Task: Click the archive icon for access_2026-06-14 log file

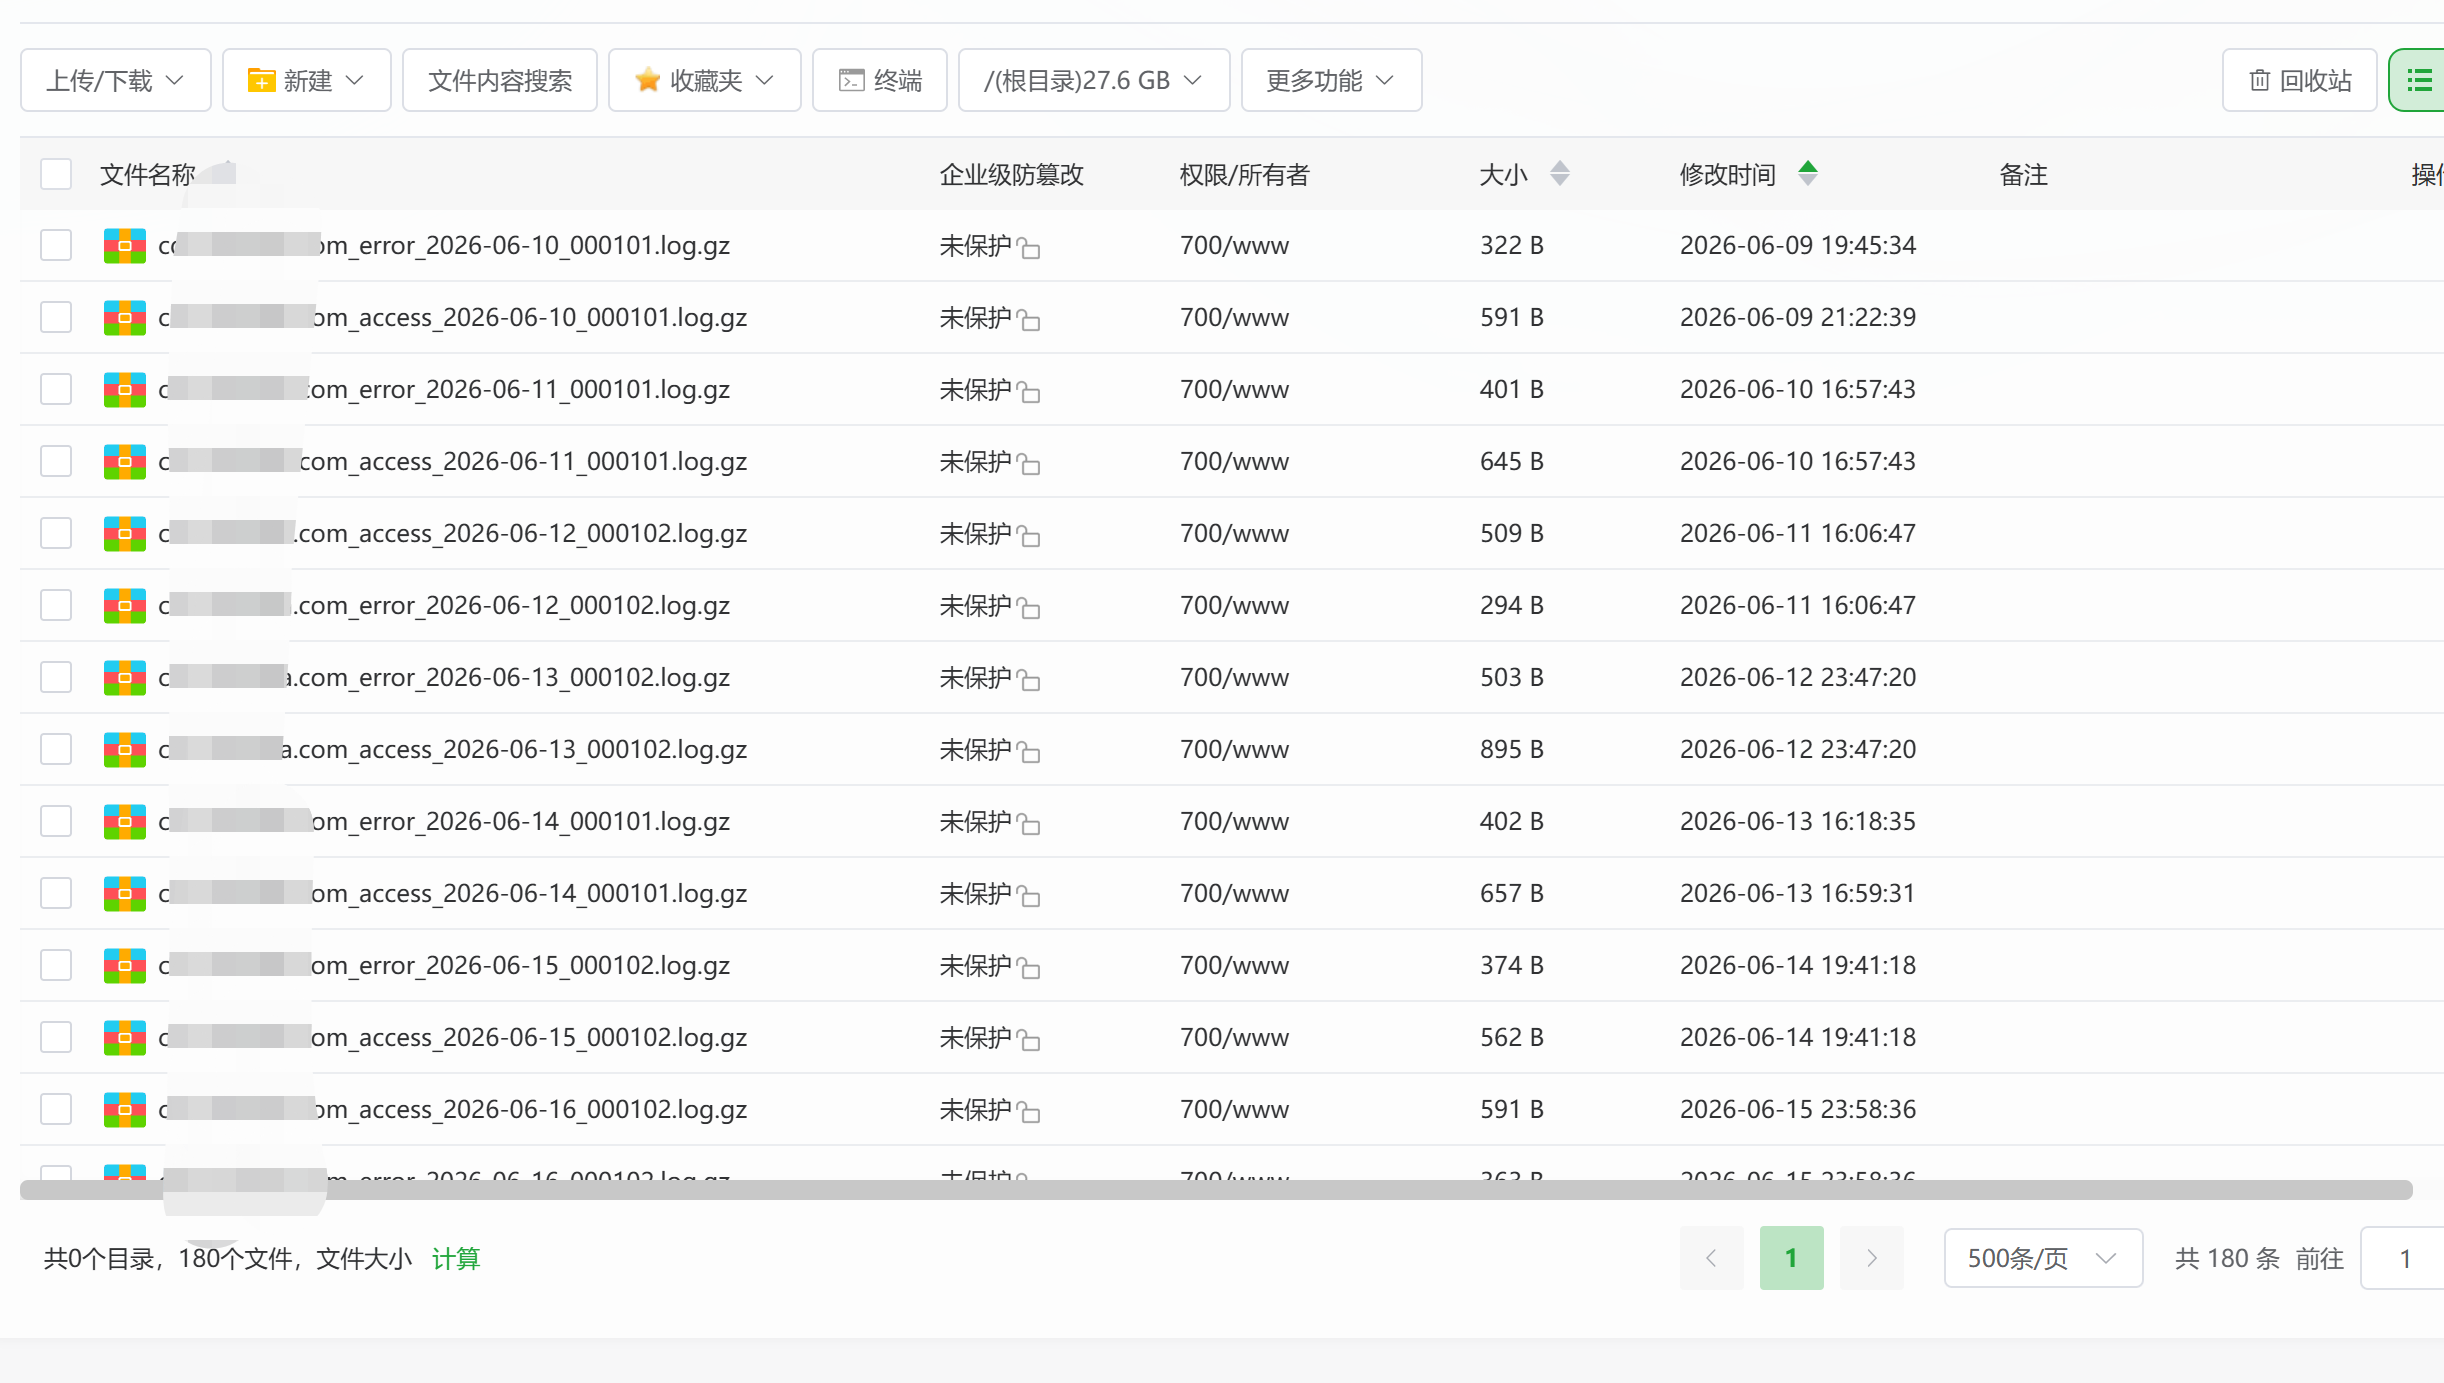Action: (125, 894)
